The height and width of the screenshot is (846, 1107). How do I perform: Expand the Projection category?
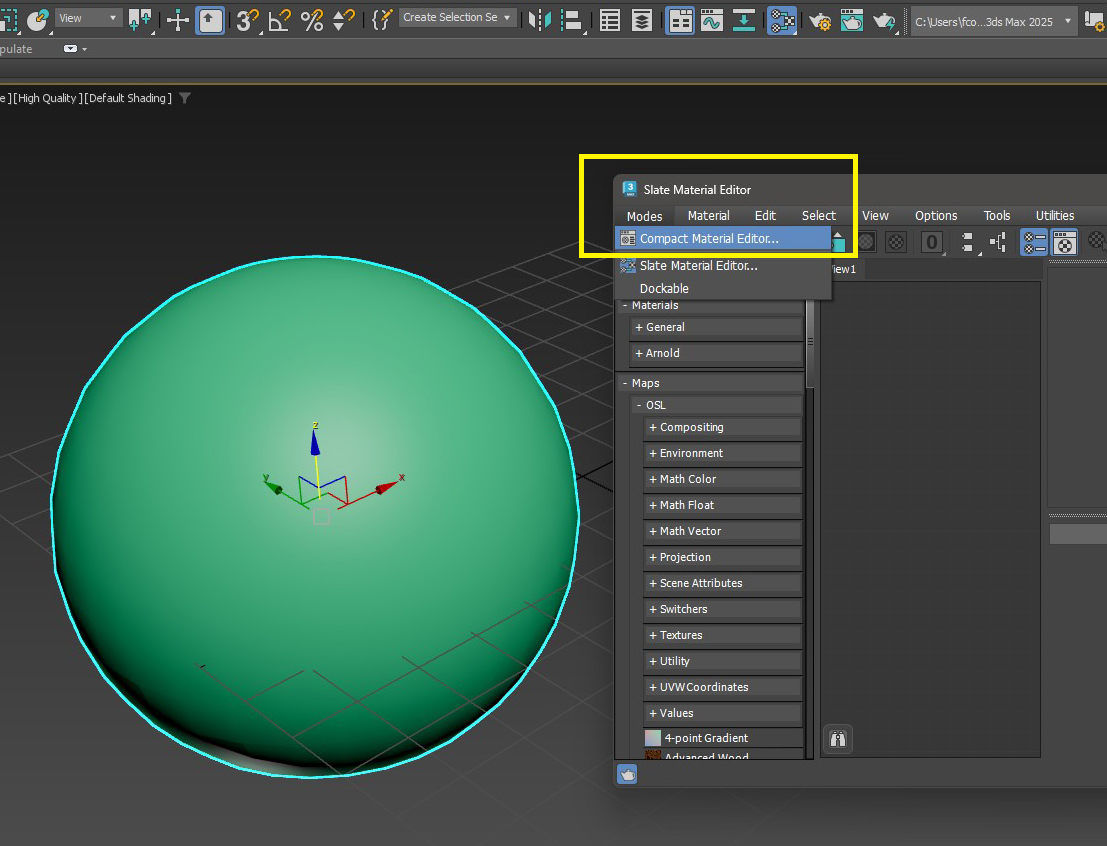coord(723,557)
